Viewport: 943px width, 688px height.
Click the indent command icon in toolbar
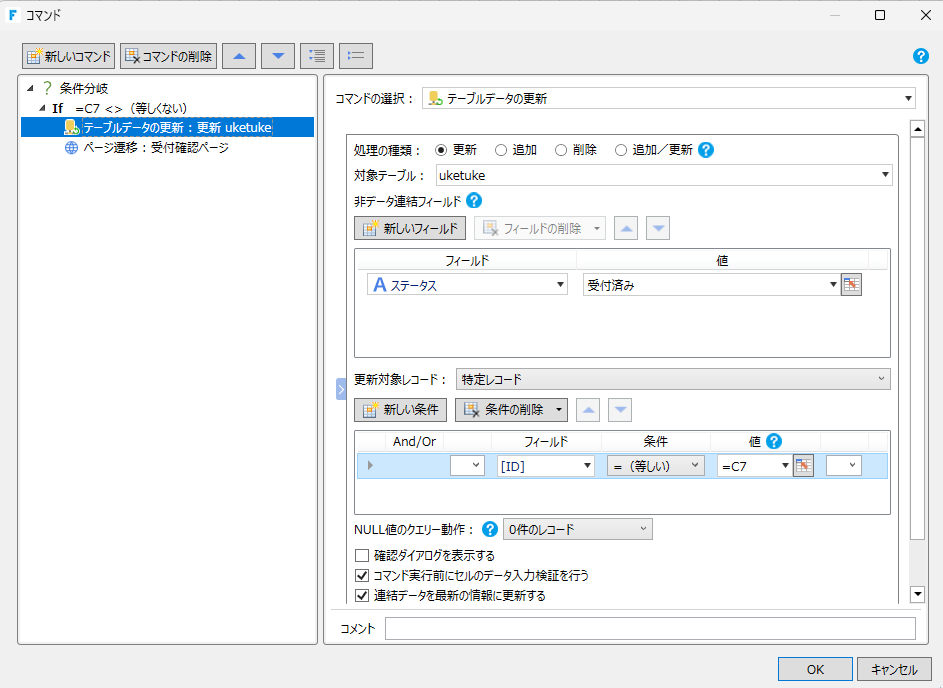[317, 56]
